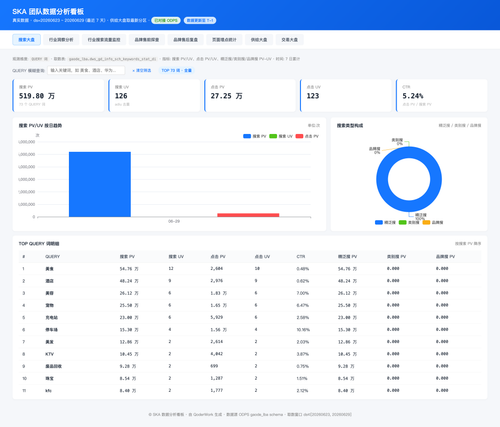Click the SKA dashboard title in the header
Image resolution: width=500 pixels, height=427 pixels.
pyautogui.click(x=48, y=12)
